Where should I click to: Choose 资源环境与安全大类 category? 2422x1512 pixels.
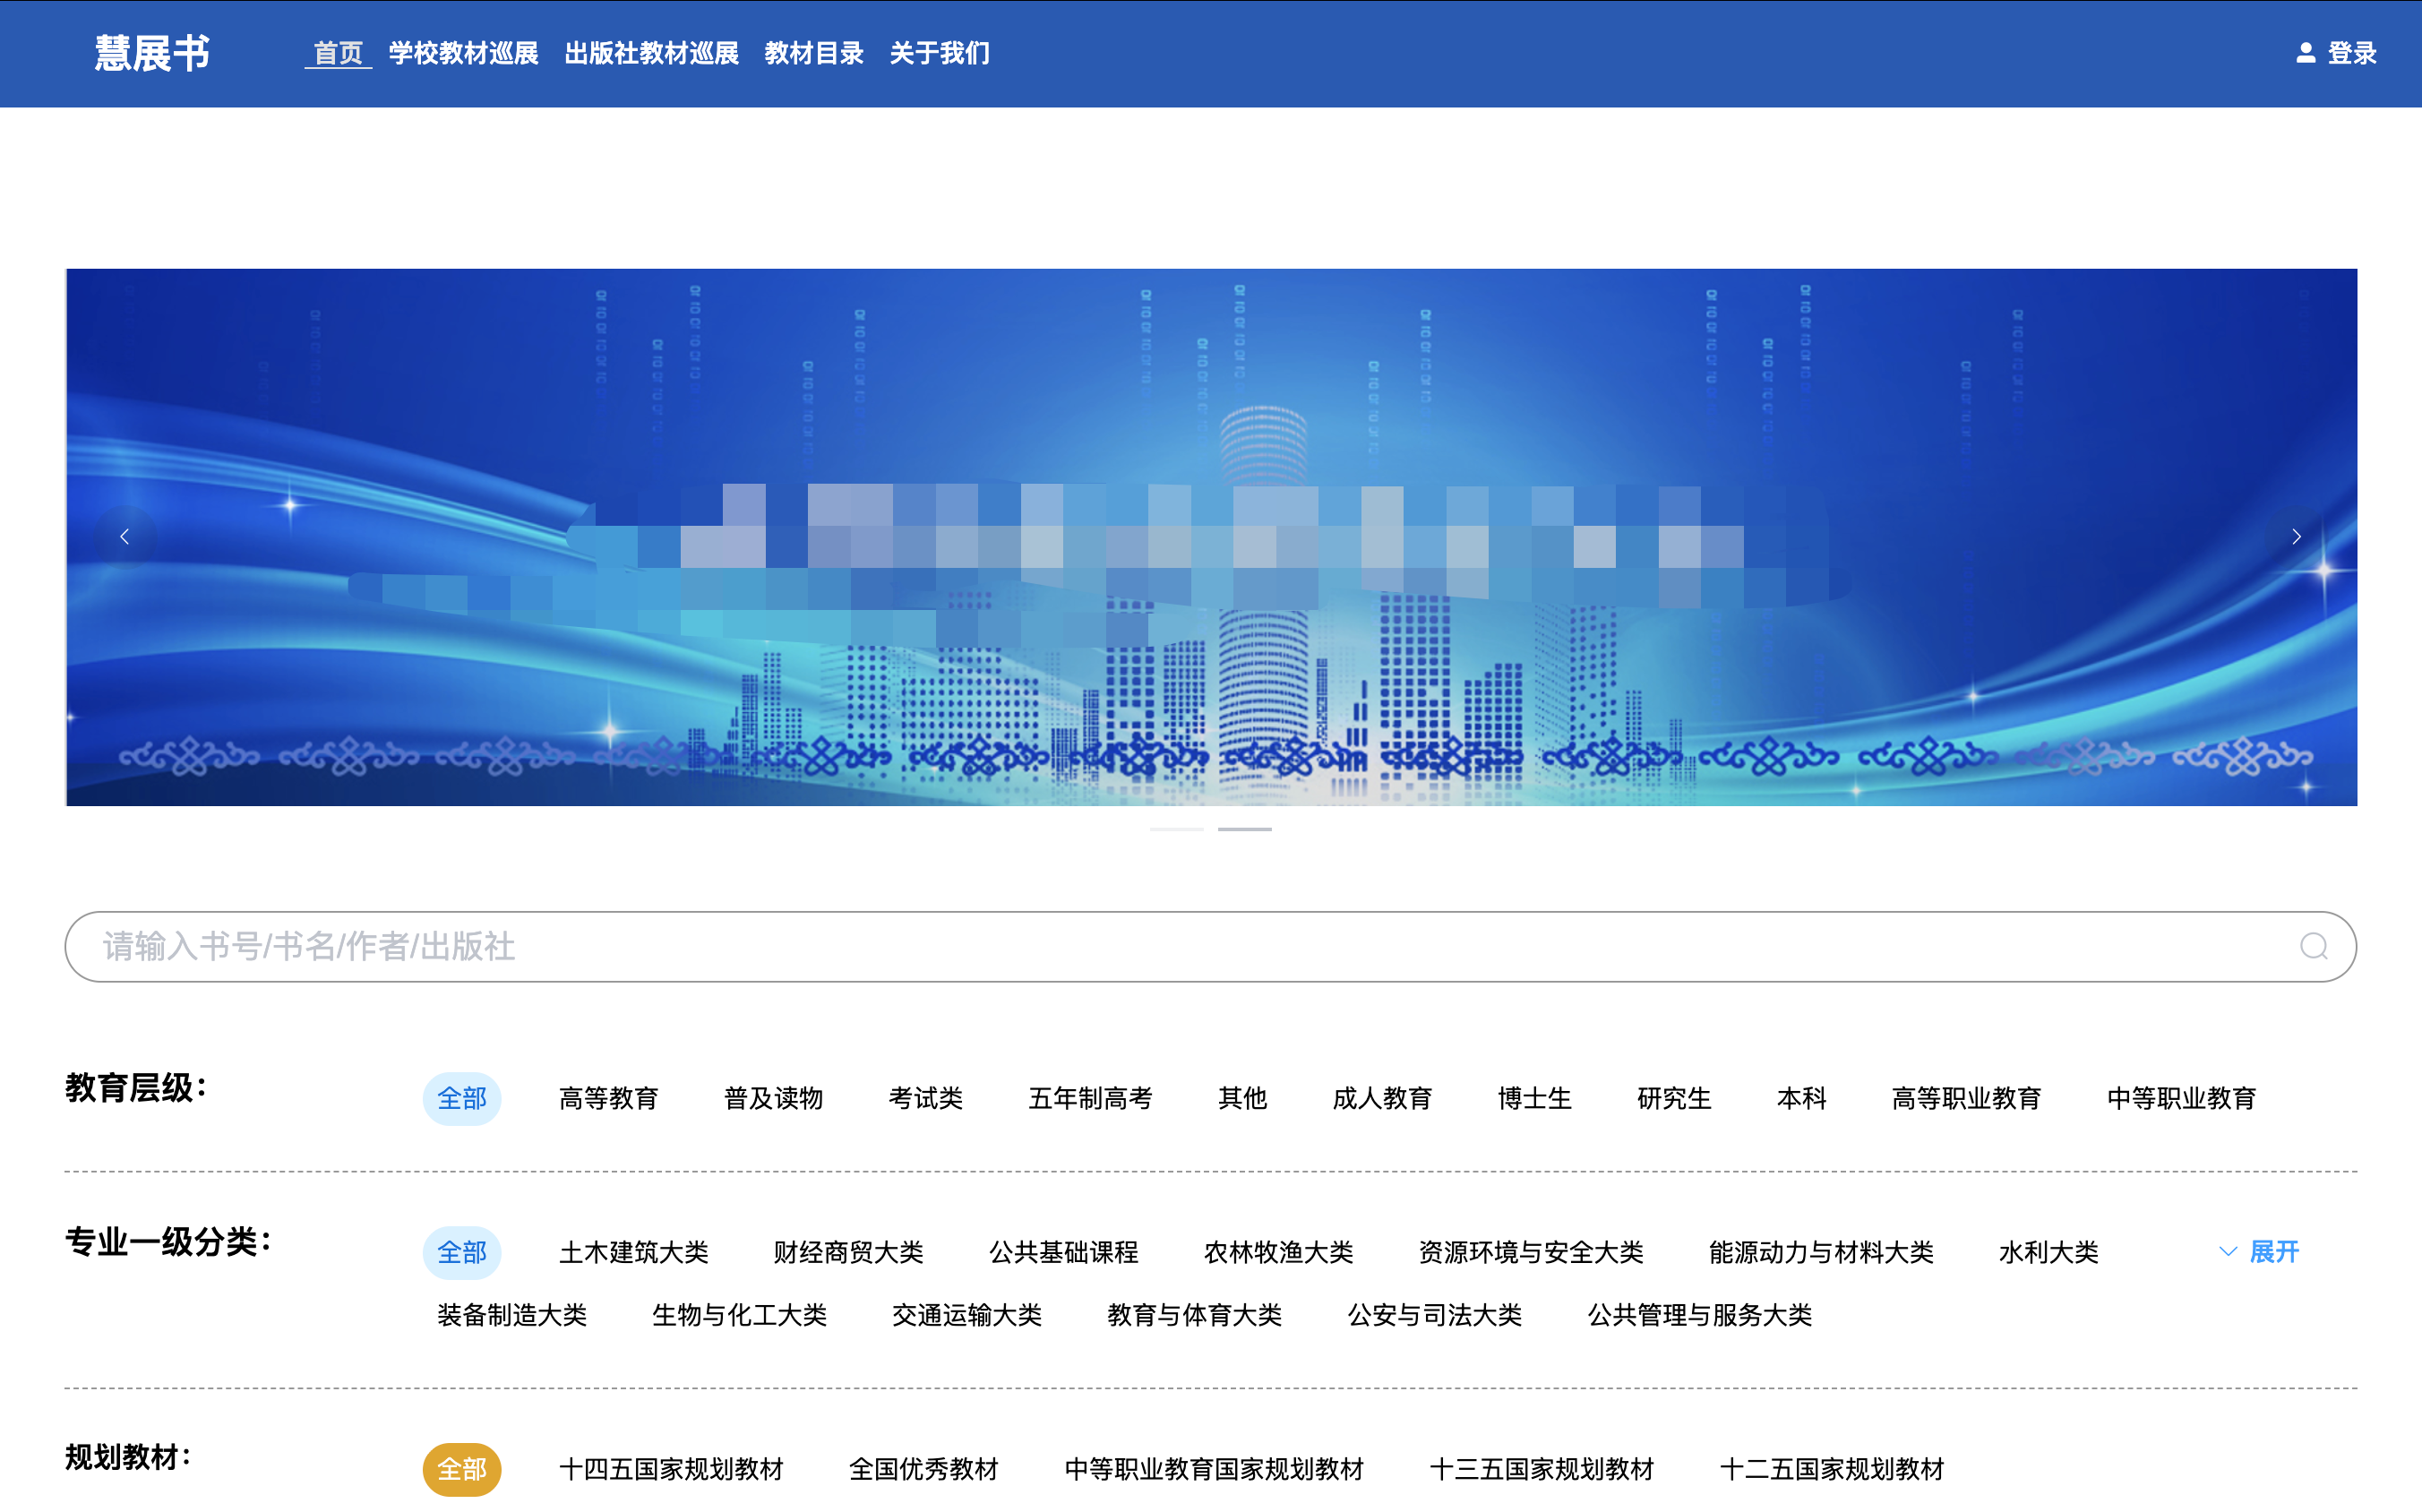[1531, 1252]
